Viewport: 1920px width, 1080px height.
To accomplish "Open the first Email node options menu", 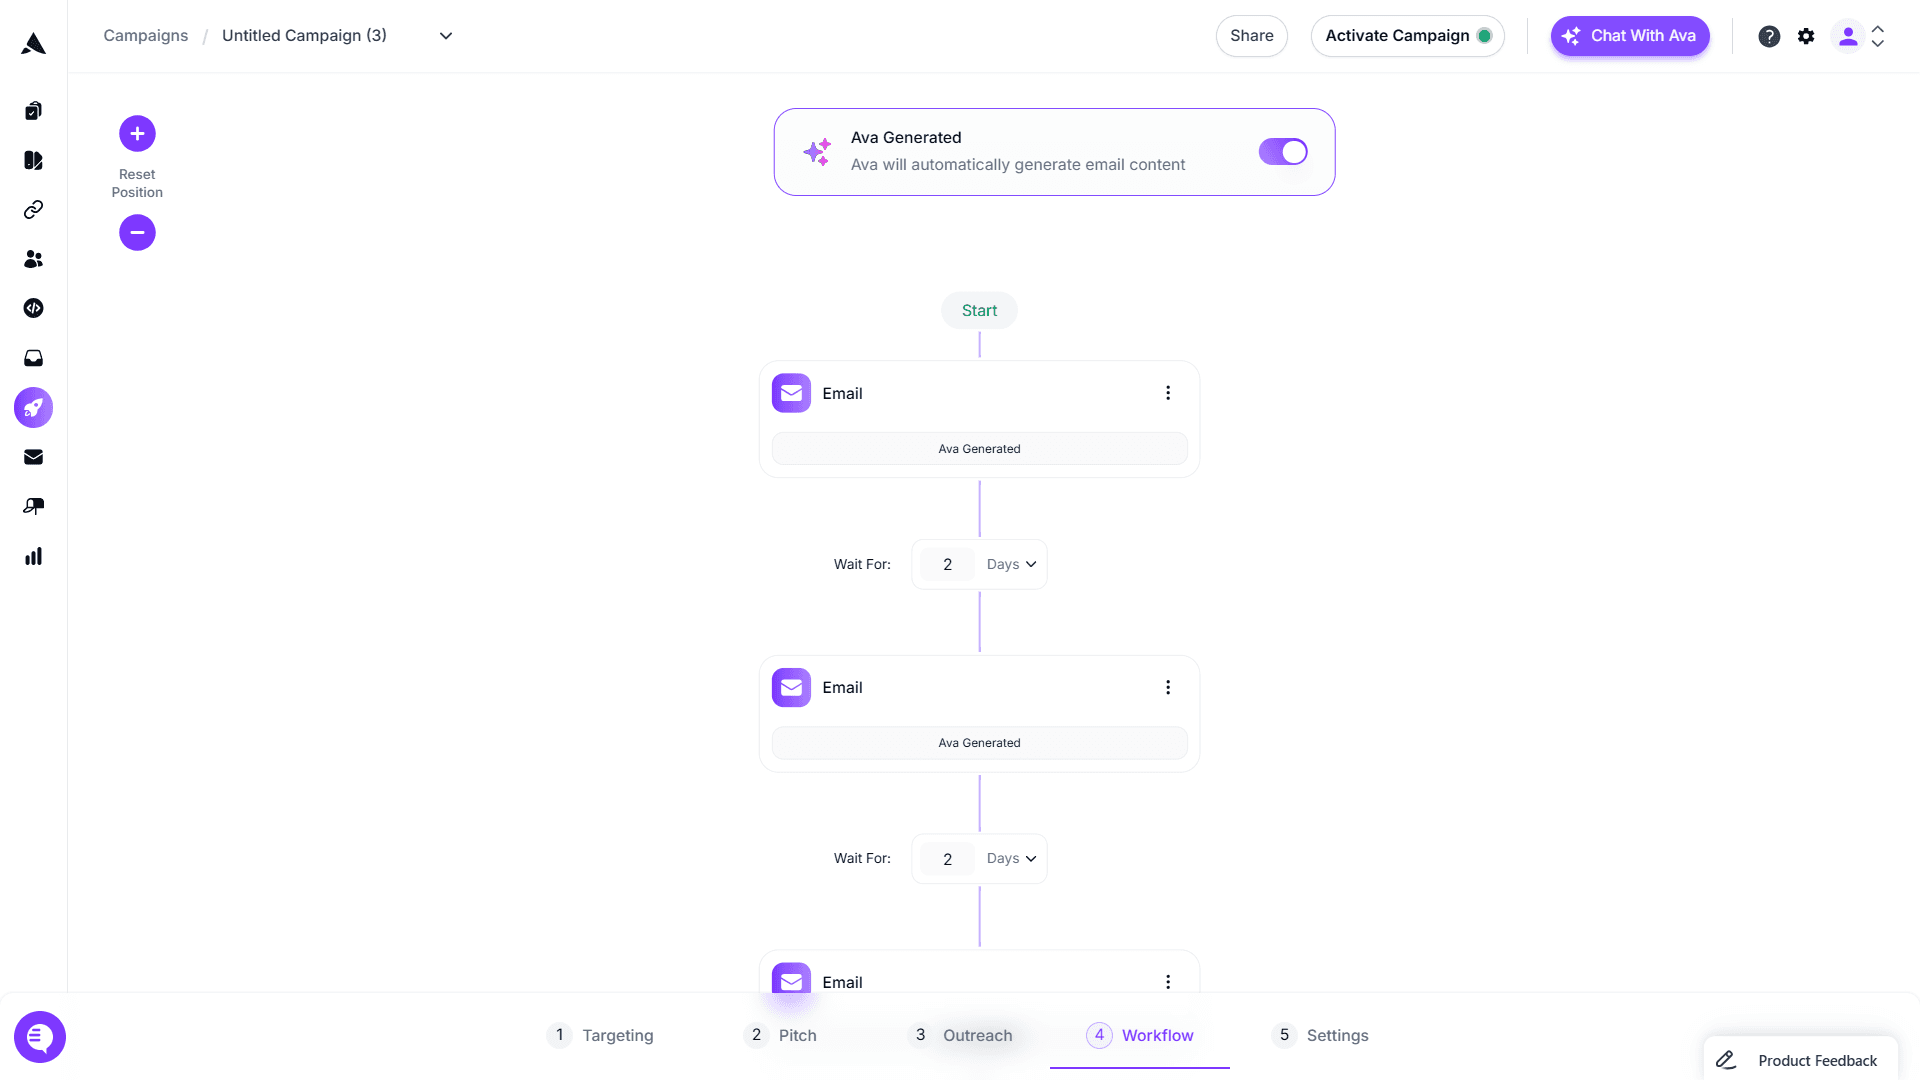I will coord(1167,392).
